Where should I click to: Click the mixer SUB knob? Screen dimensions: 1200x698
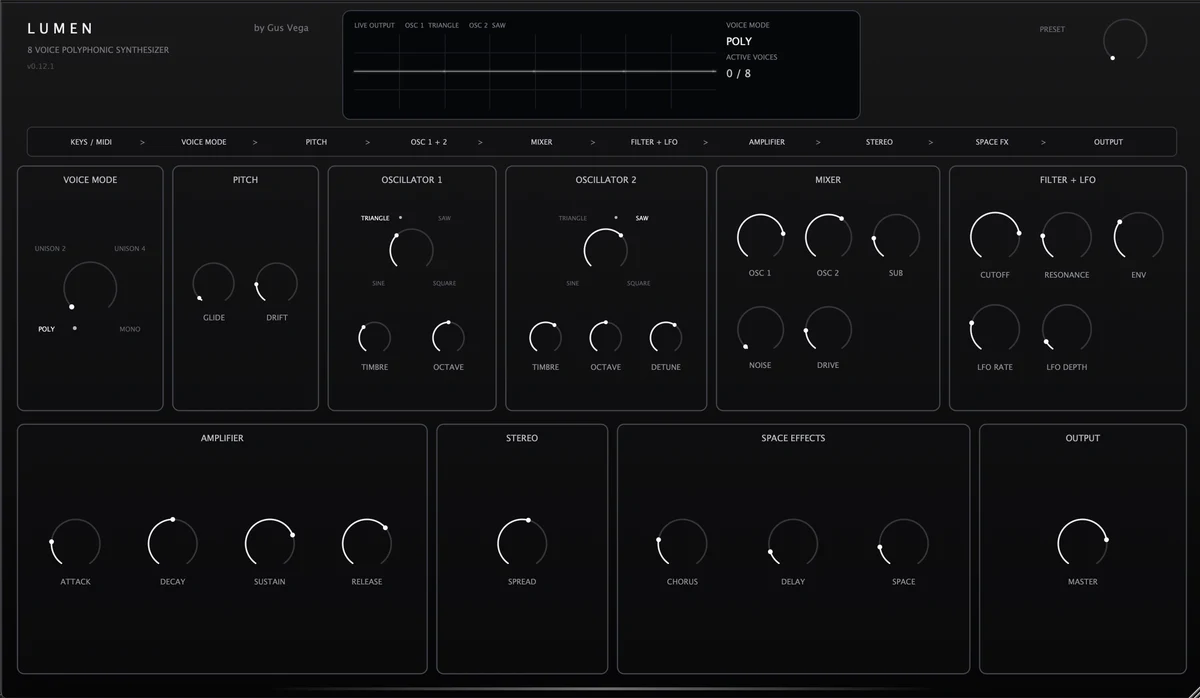click(896, 238)
